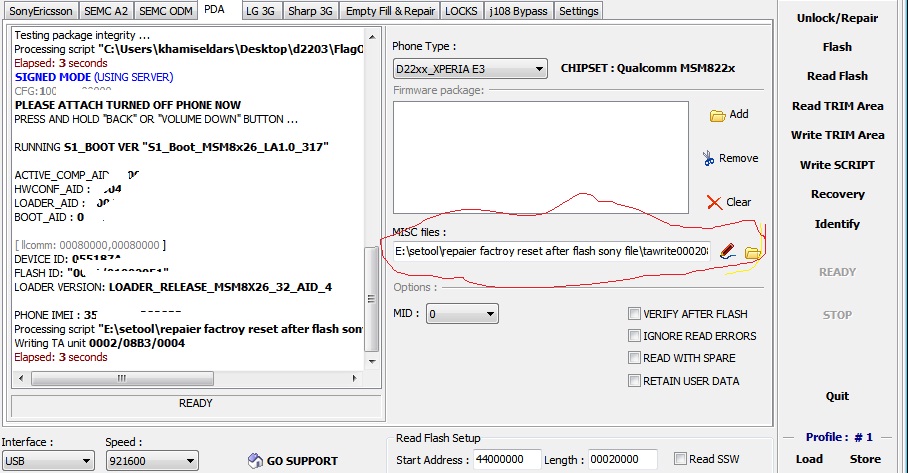
Task: Click the Flash button
Action: [x=837, y=47]
